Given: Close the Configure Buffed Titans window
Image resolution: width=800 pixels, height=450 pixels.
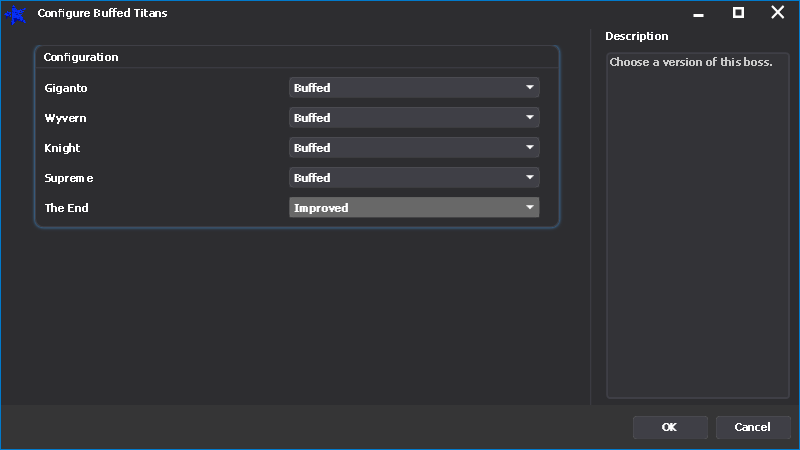Looking at the screenshot, I should [x=778, y=12].
